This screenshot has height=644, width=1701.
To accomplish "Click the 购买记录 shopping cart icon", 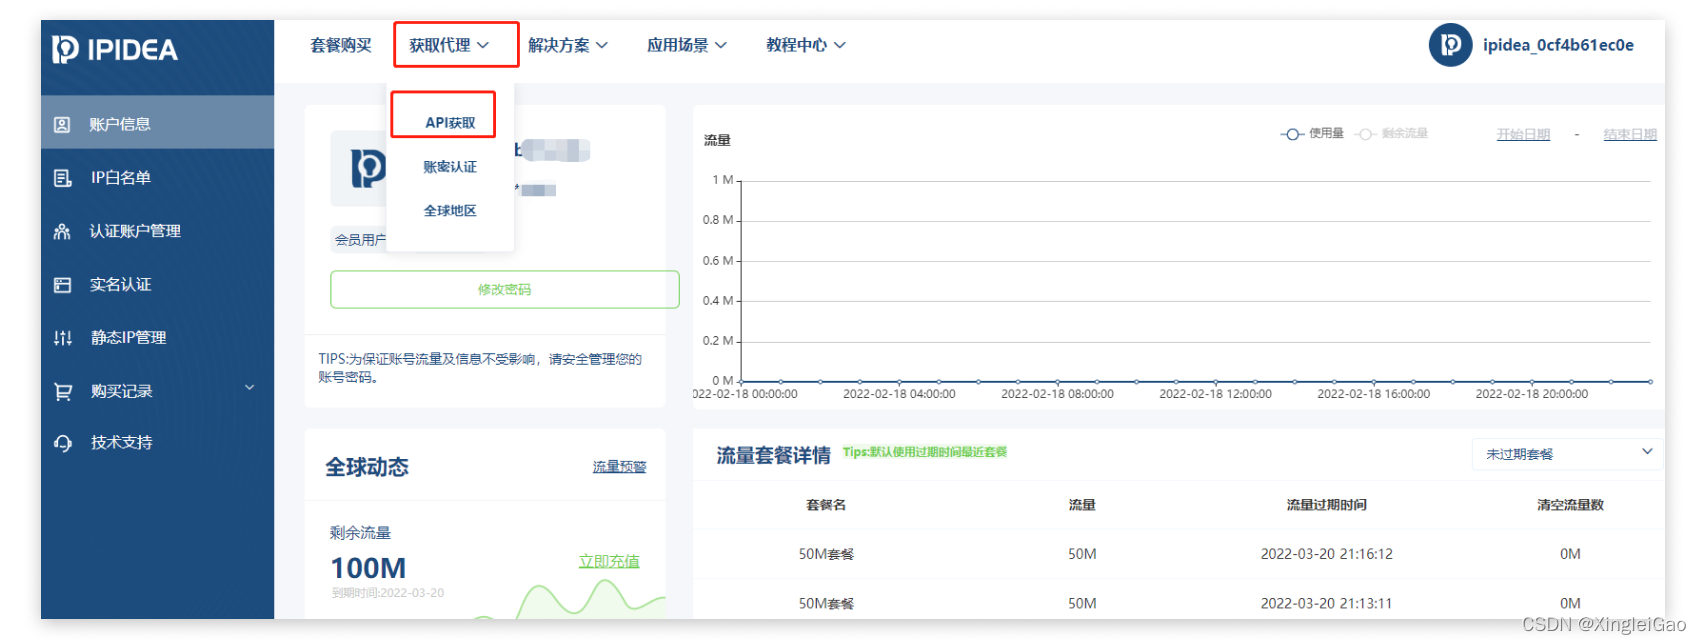I will click(62, 392).
